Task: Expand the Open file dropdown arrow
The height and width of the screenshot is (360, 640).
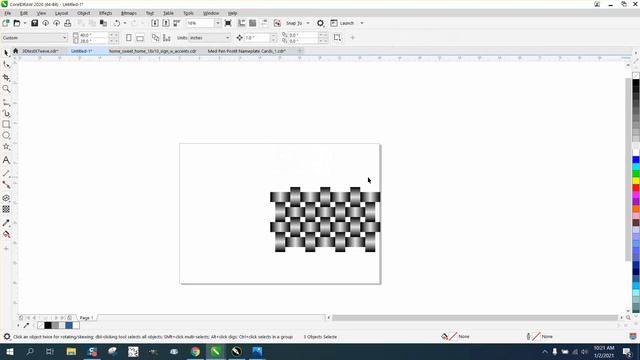Action: pyautogui.click(x=24, y=23)
